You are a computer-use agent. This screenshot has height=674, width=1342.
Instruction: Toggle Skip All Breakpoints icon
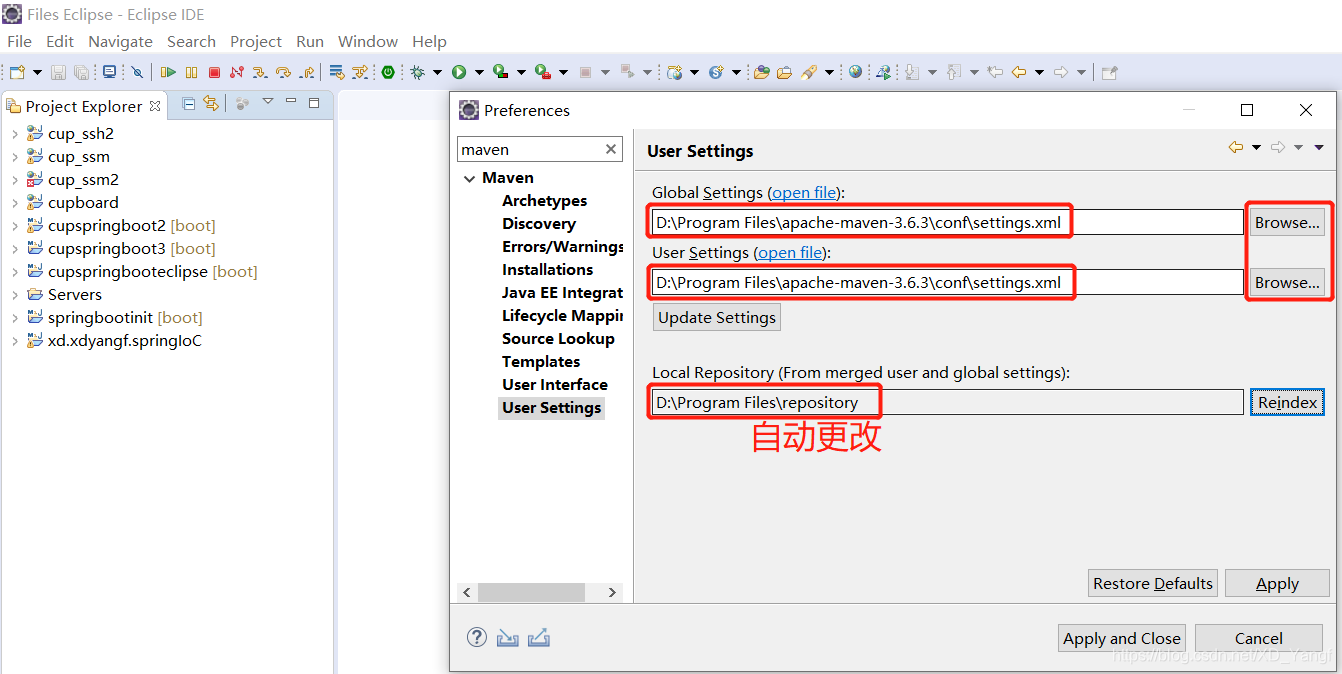[x=137, y=72]
